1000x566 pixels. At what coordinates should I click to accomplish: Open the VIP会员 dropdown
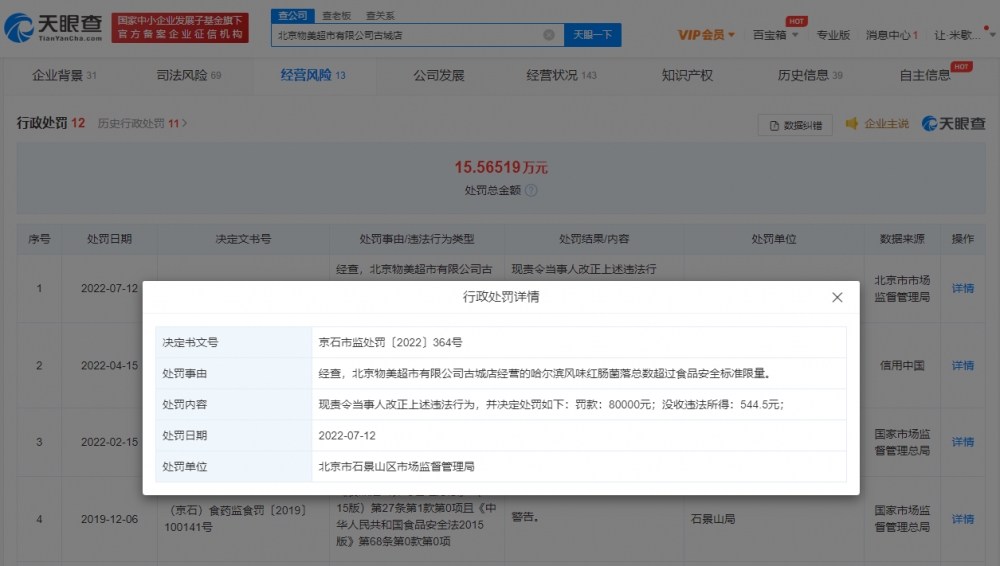click(x=706, y=35)
